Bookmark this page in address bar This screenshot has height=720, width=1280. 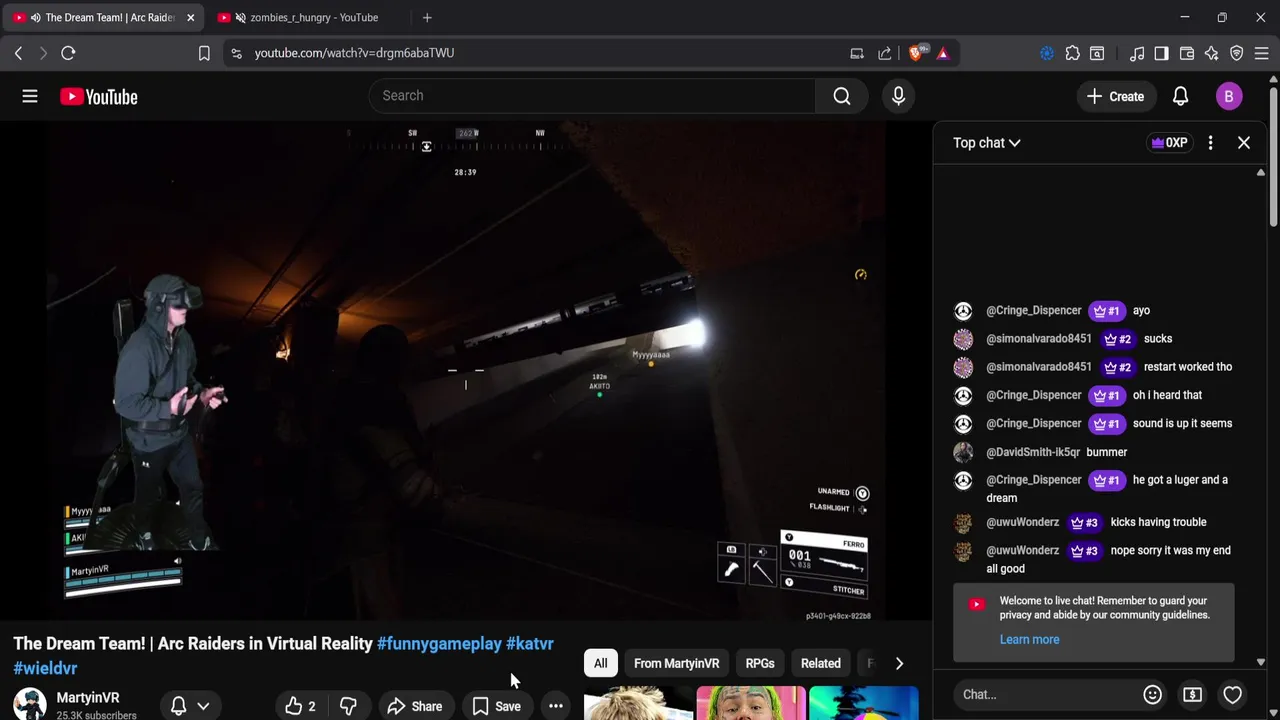[x=204, y=53]
